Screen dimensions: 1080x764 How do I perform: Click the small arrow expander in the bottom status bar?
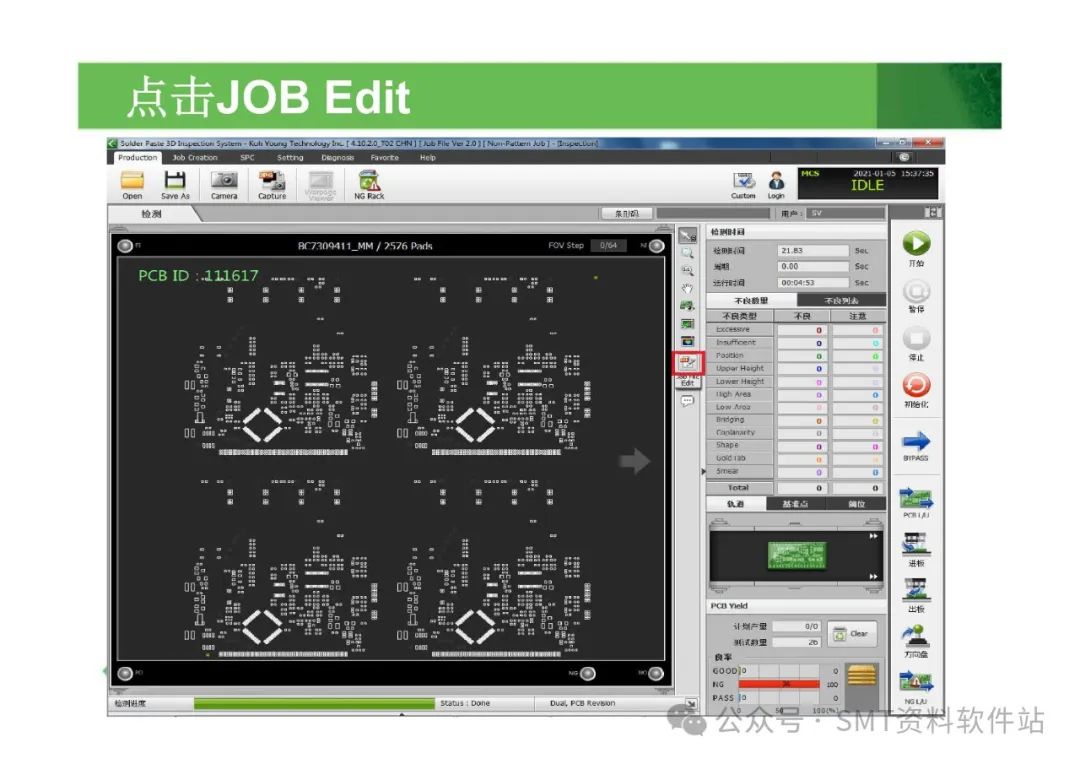point(691,703)
